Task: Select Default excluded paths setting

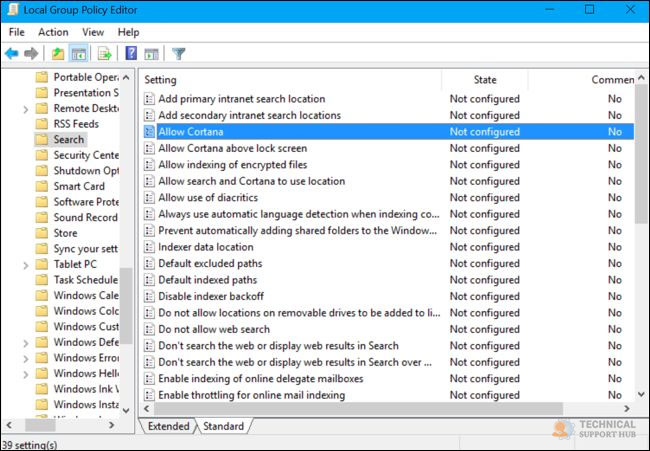Action: (x=388, y=263)
